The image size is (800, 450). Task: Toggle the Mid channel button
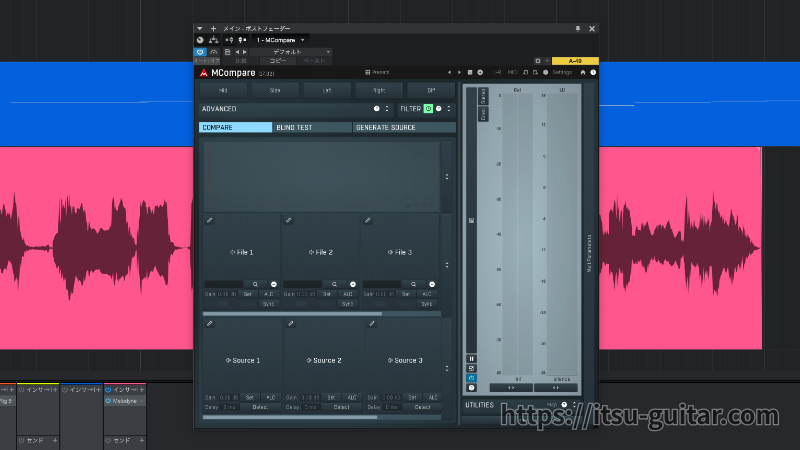click(223, 90)
